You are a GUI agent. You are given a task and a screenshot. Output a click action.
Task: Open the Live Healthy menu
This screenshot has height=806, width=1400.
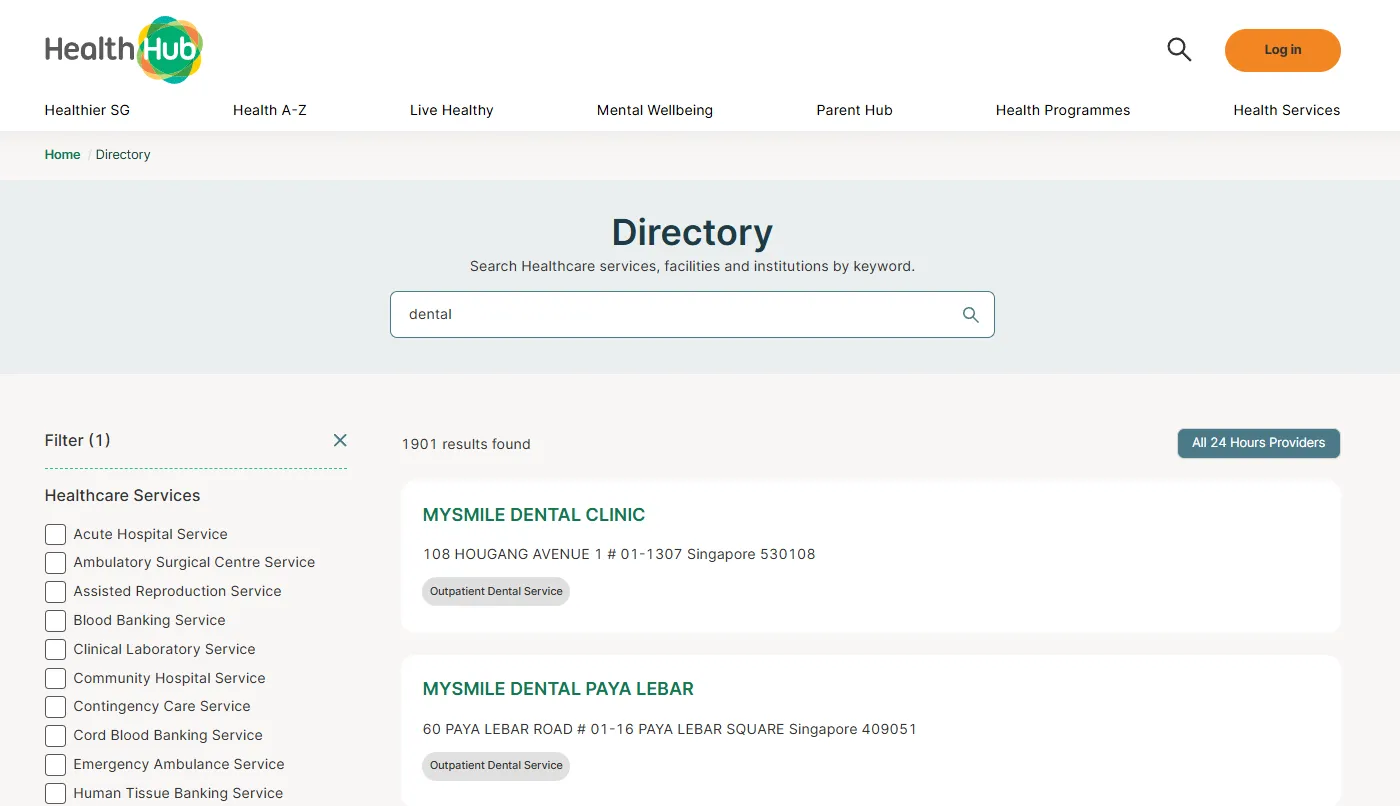point(452,110)
